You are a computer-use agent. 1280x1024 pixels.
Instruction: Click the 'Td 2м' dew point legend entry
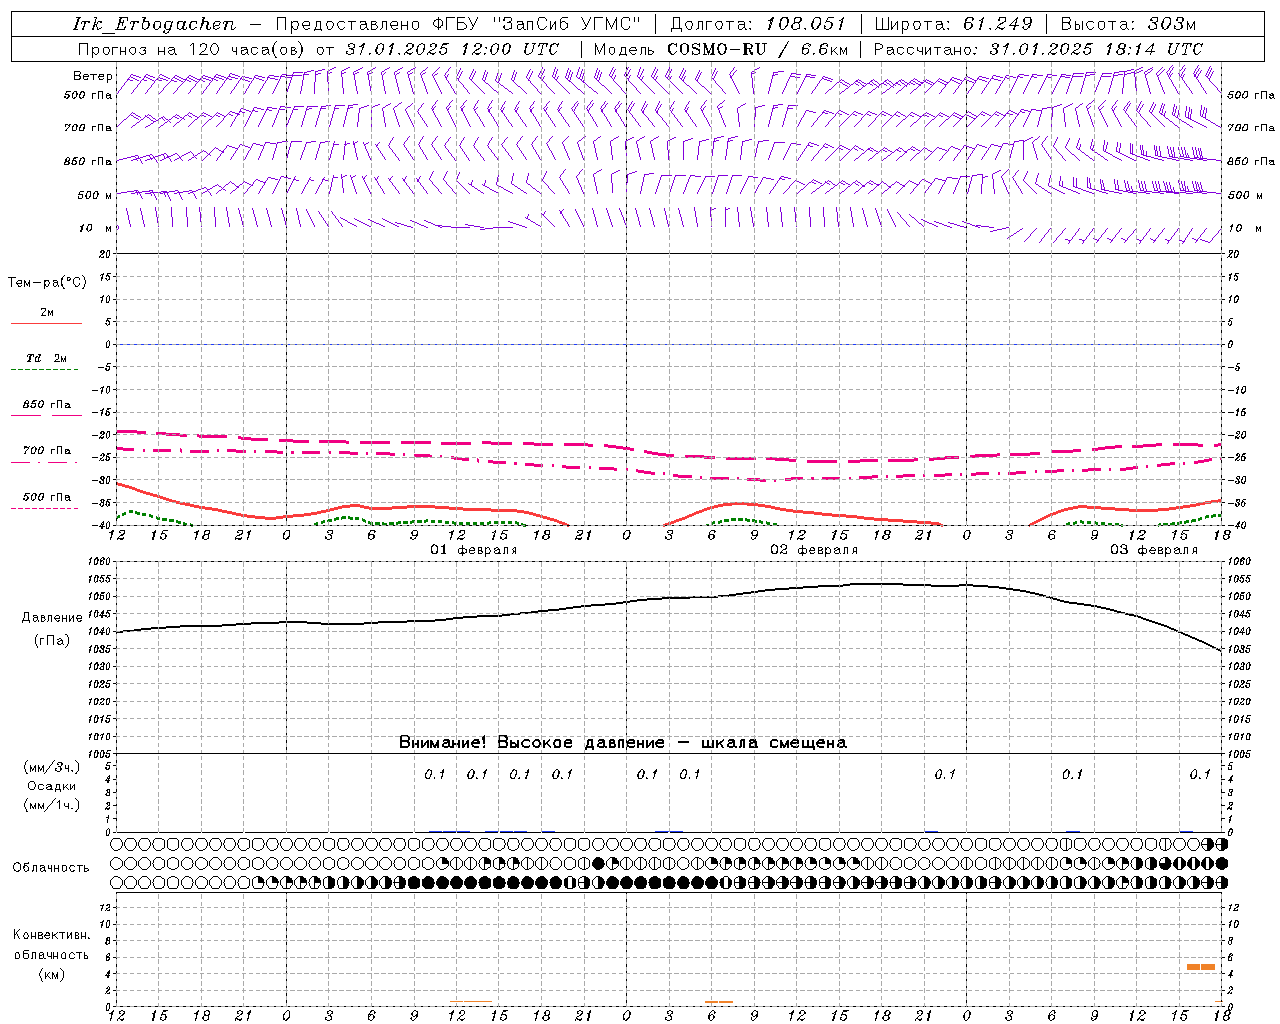47,358
